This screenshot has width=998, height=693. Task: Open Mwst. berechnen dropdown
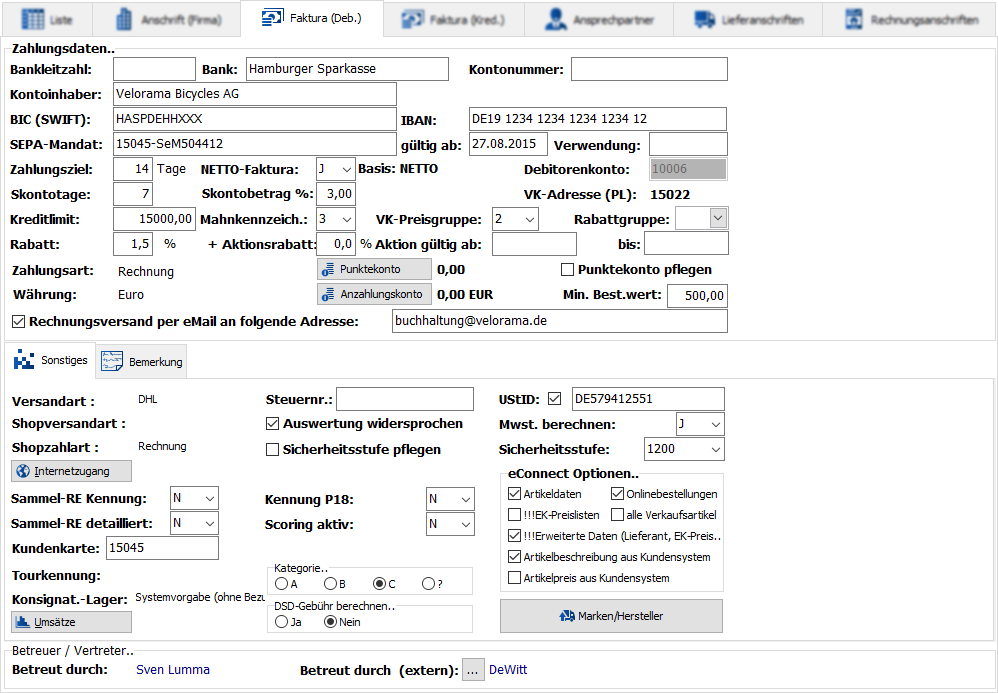coord(715,424)
